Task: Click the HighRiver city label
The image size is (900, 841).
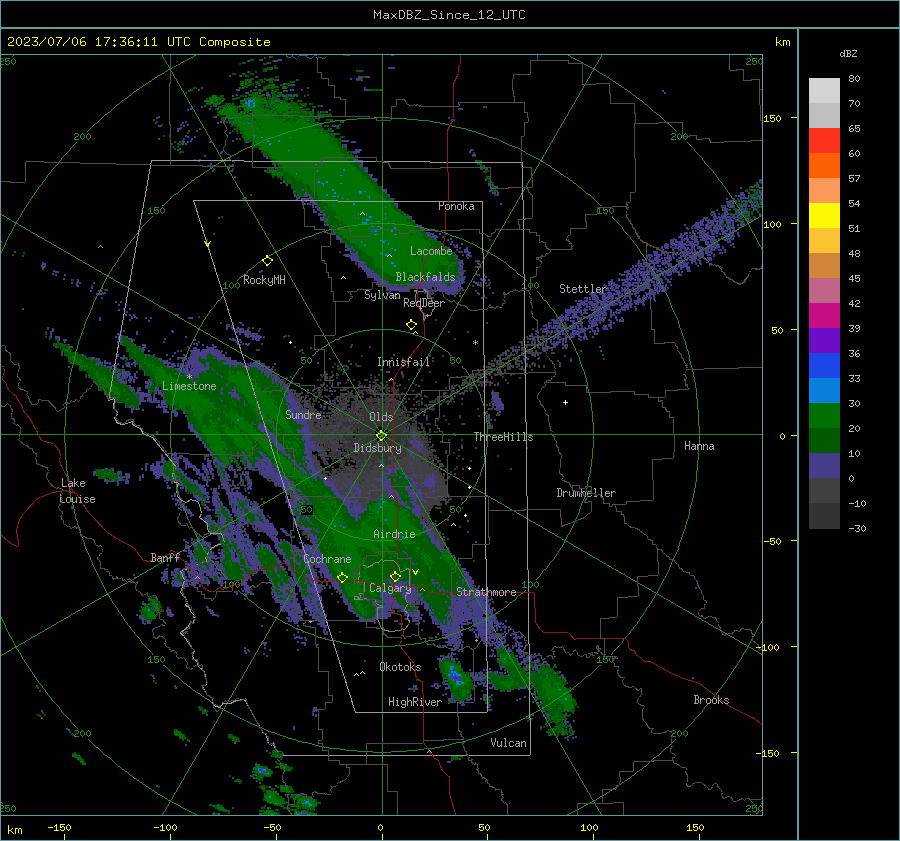Action: point(415,702)
